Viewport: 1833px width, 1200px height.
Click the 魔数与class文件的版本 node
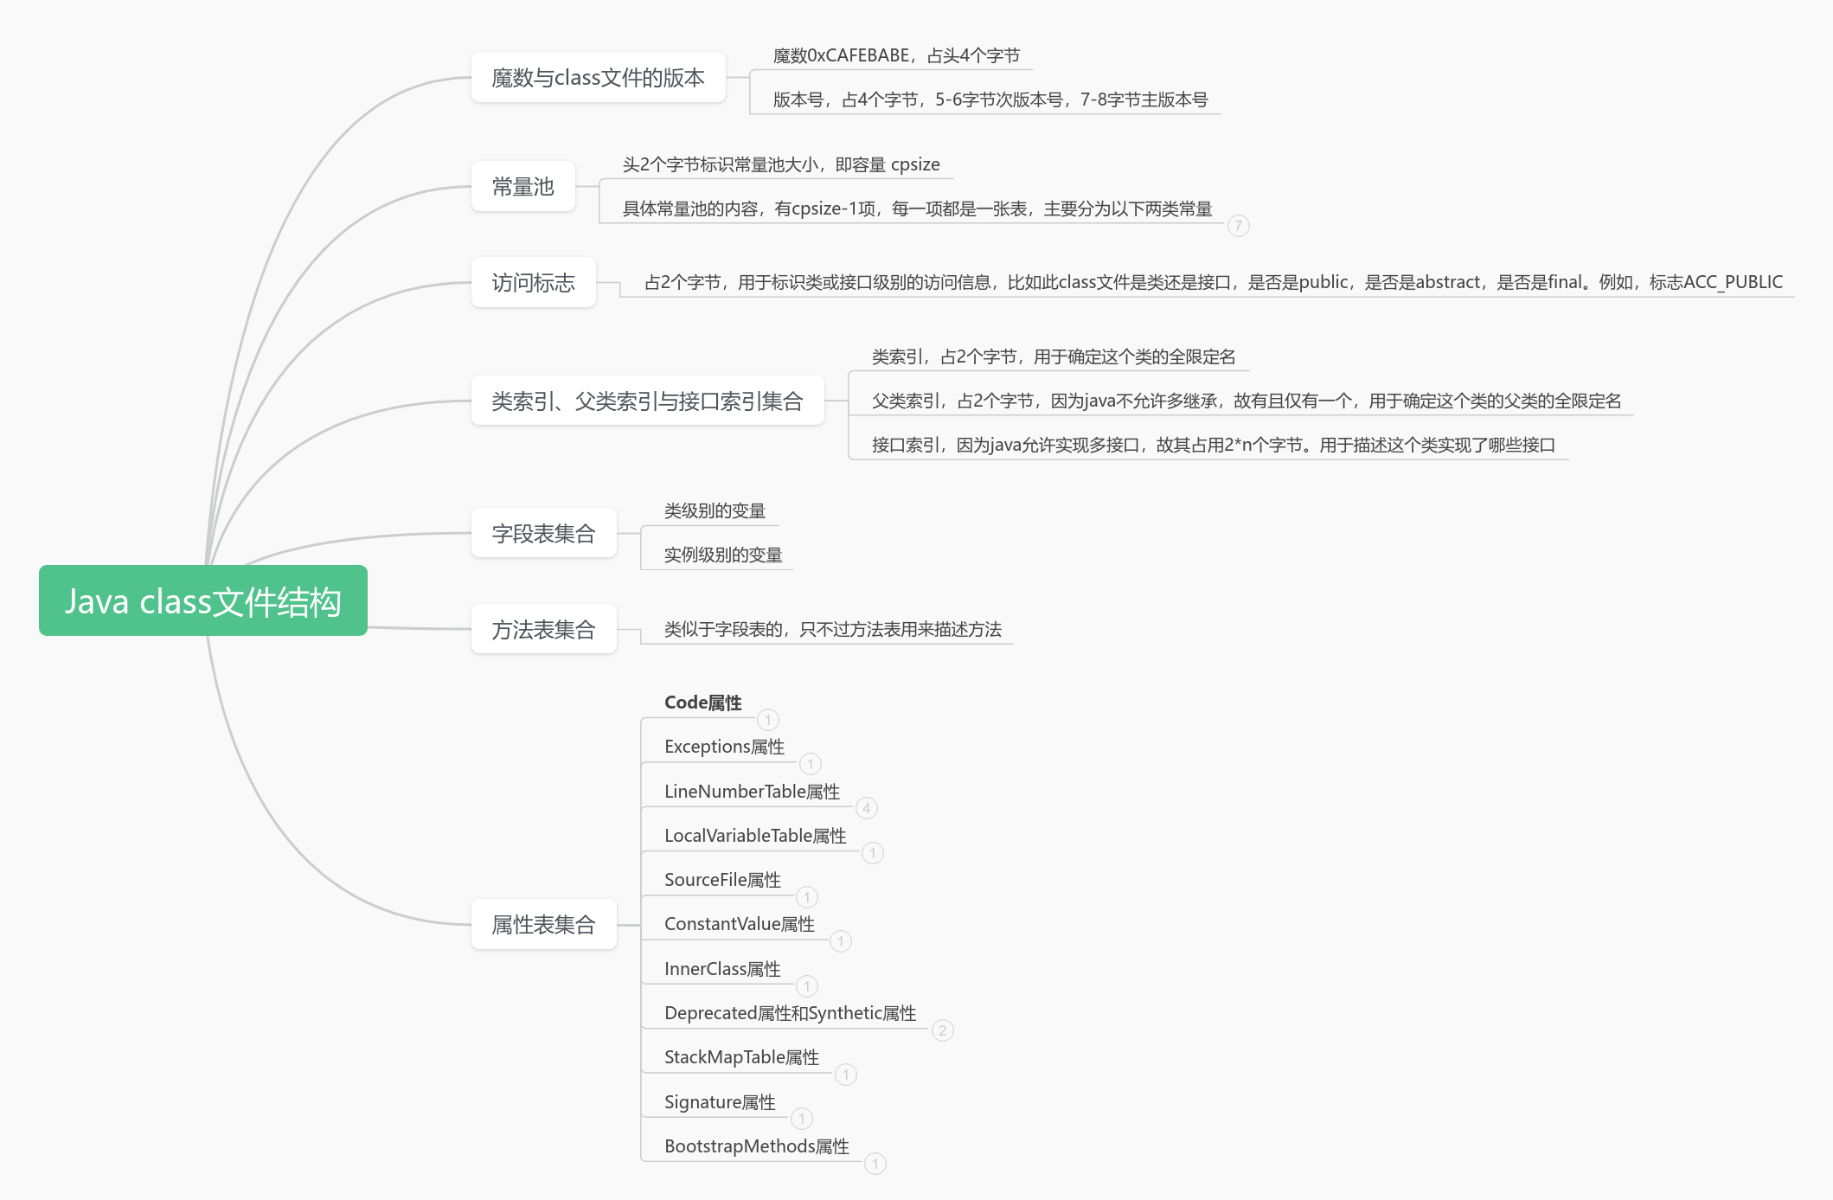[597, 76]
